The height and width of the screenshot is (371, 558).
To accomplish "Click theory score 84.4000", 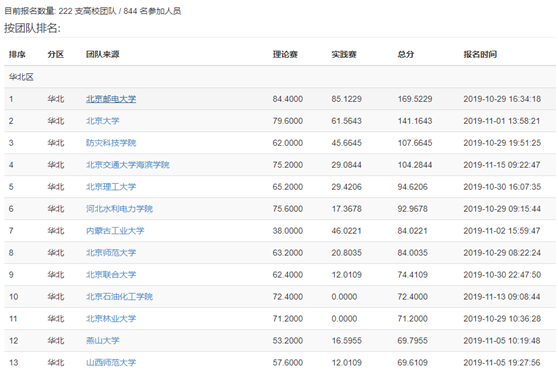I will [x=288, y=99].
